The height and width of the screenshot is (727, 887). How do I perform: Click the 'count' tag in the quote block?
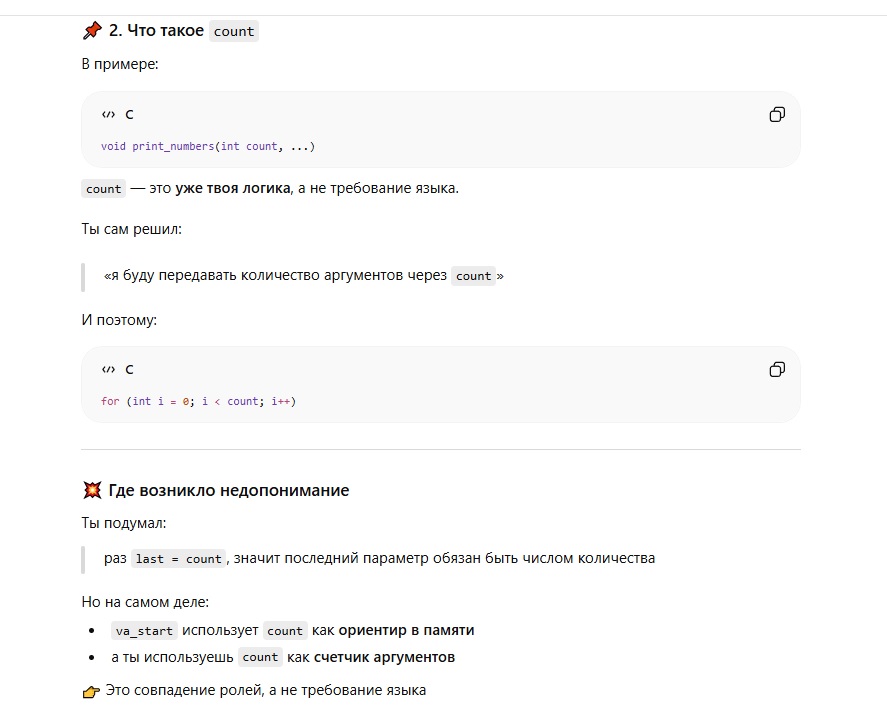[x=473, y=276]
